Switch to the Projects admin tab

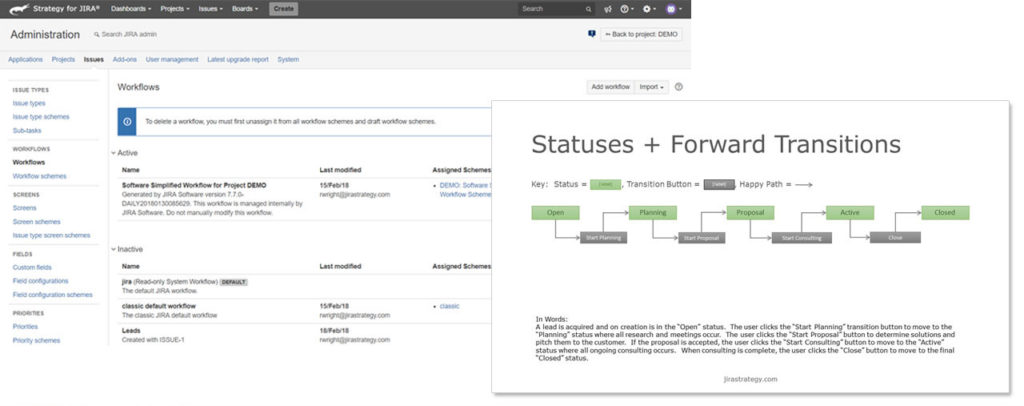(x=63, y=59)
